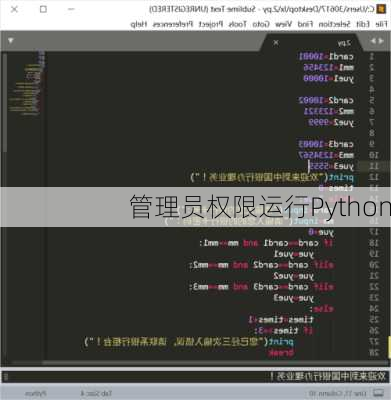391x400 pixels.
Task: Open the Project menu
Action: click(x=210, y=24)
